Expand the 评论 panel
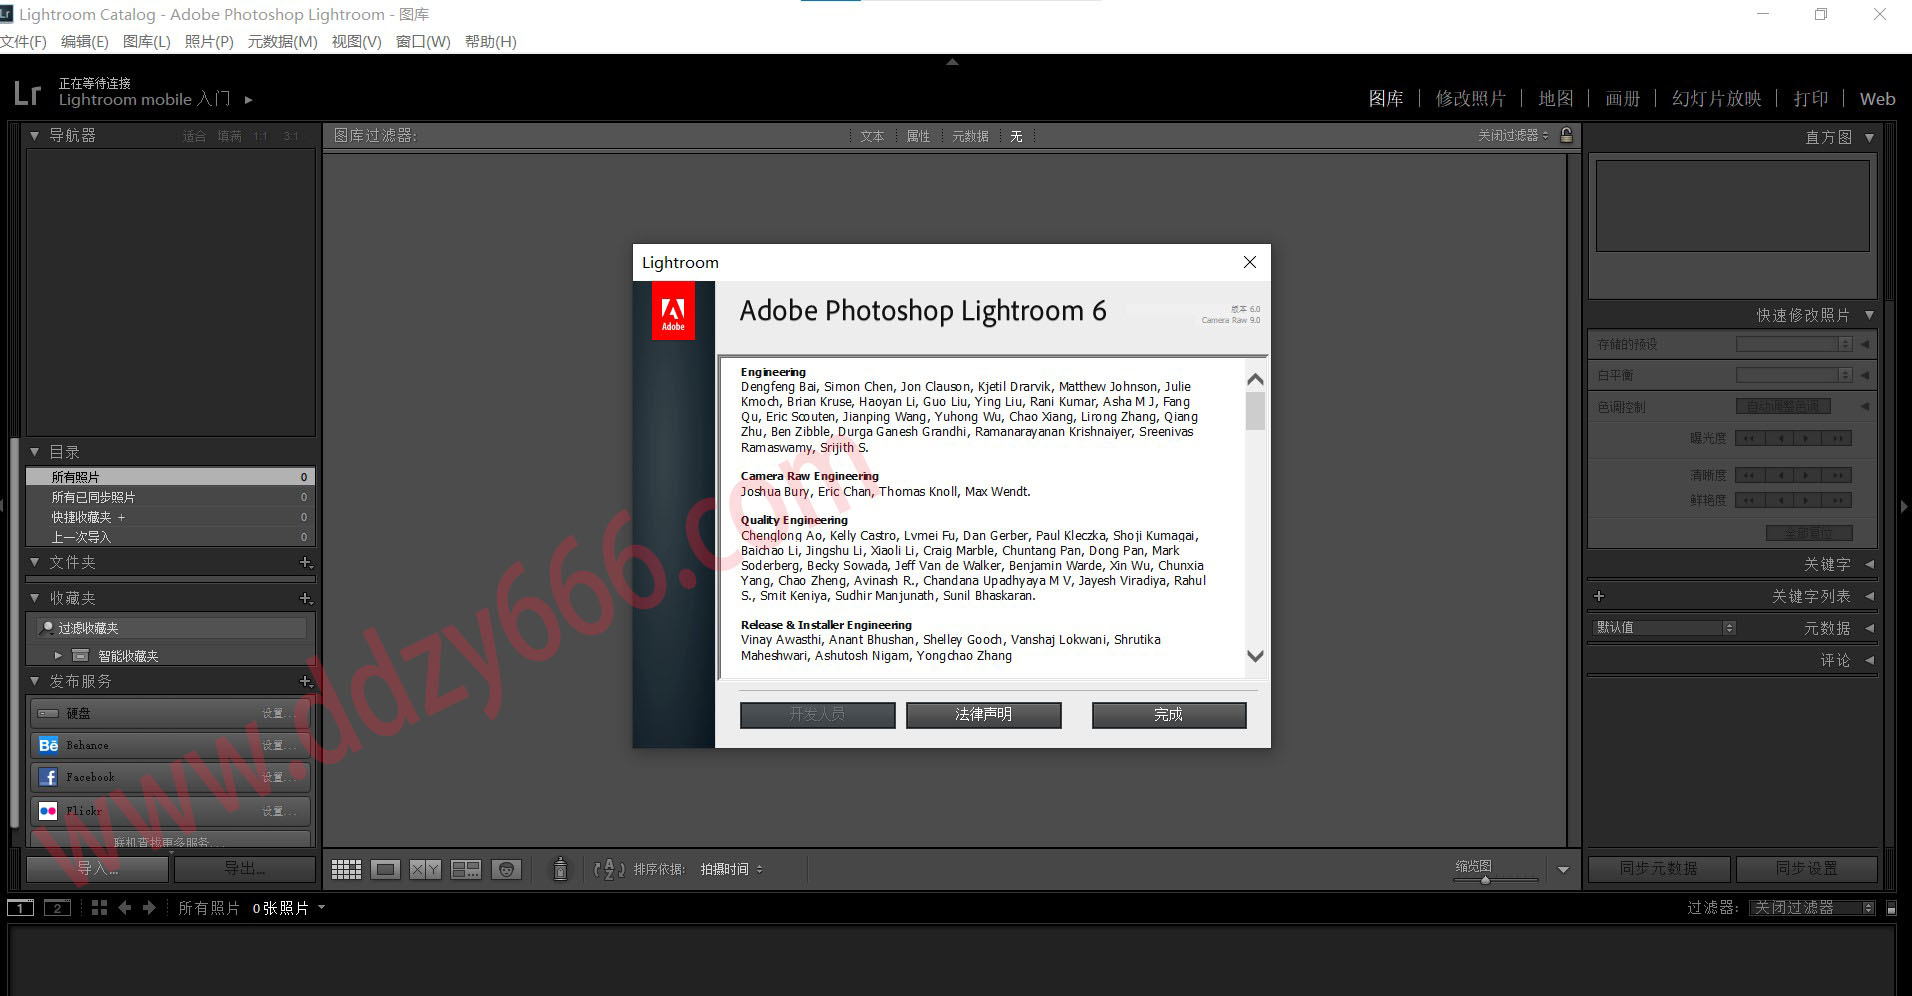The width and height of the screenshot is (1912, 996). pos(1869,660)
